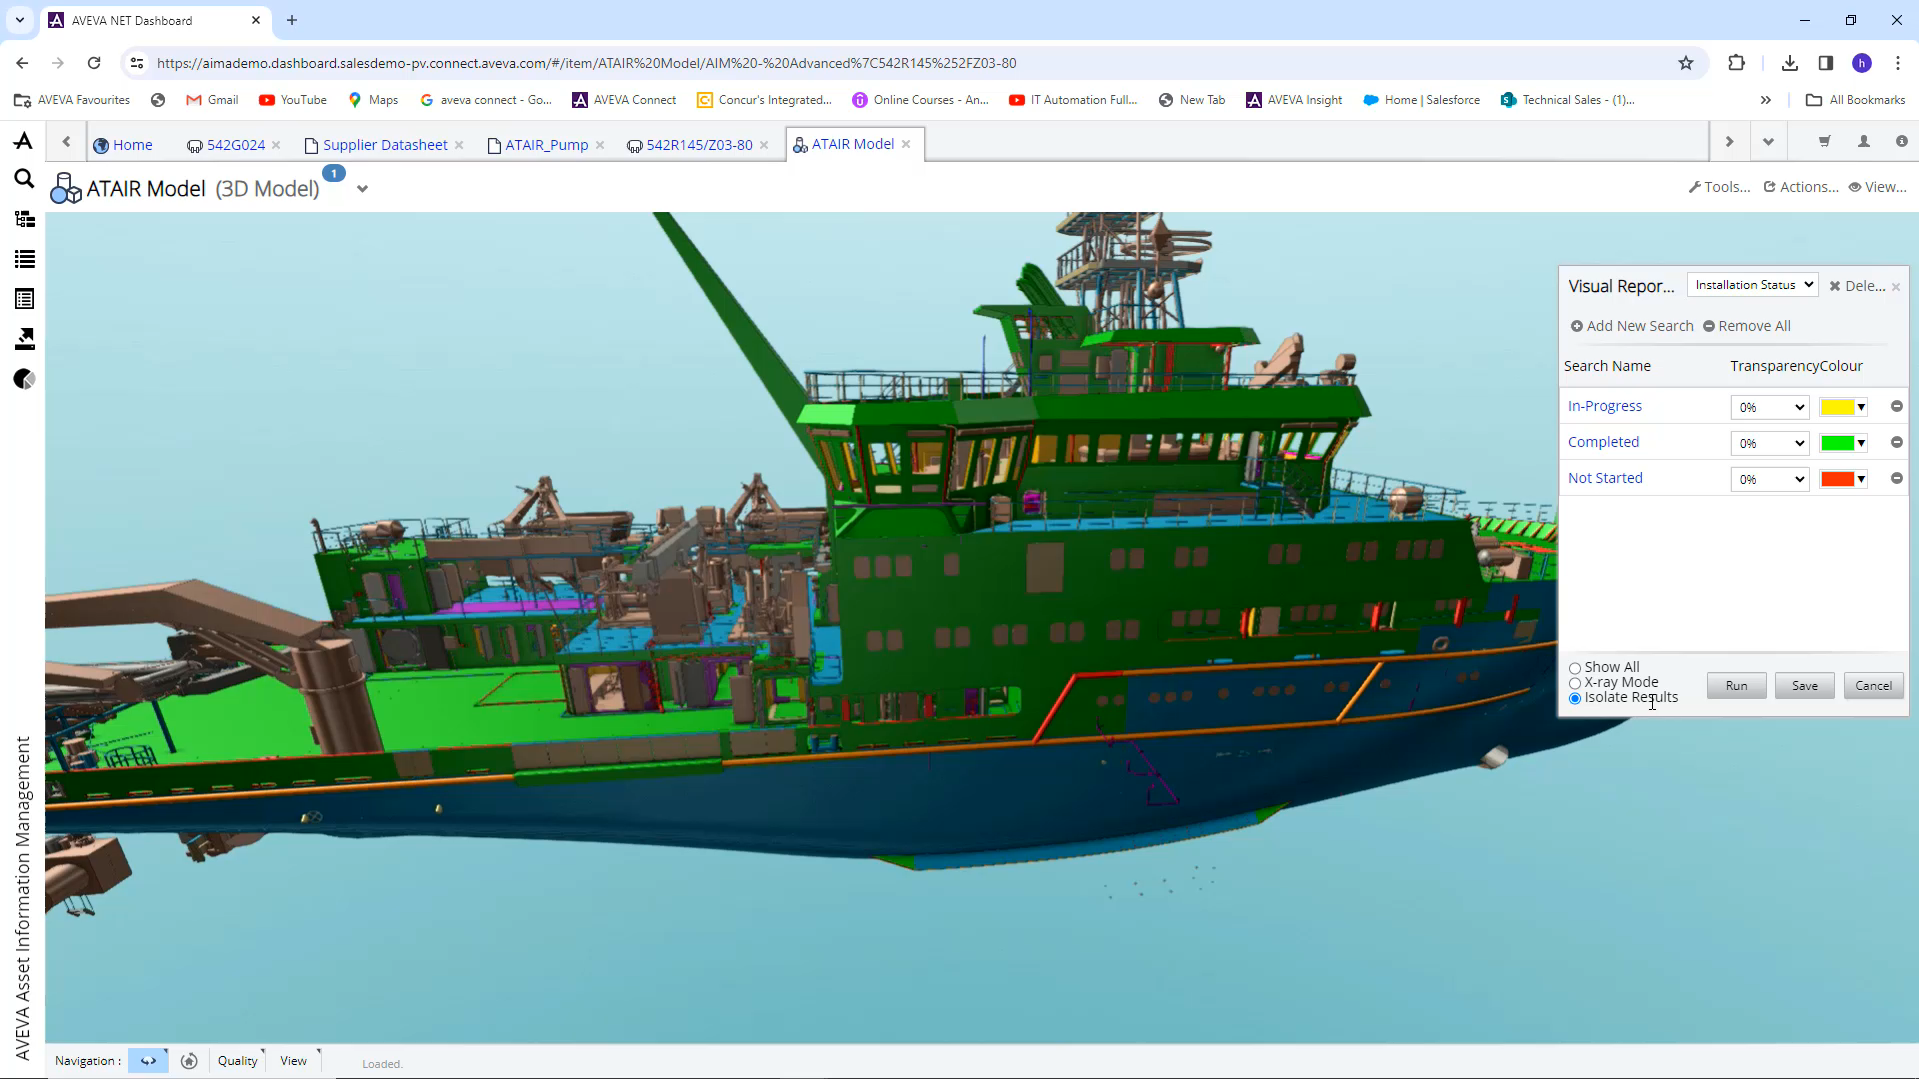Open the tab list dropdown chevron

[1768, 142]
